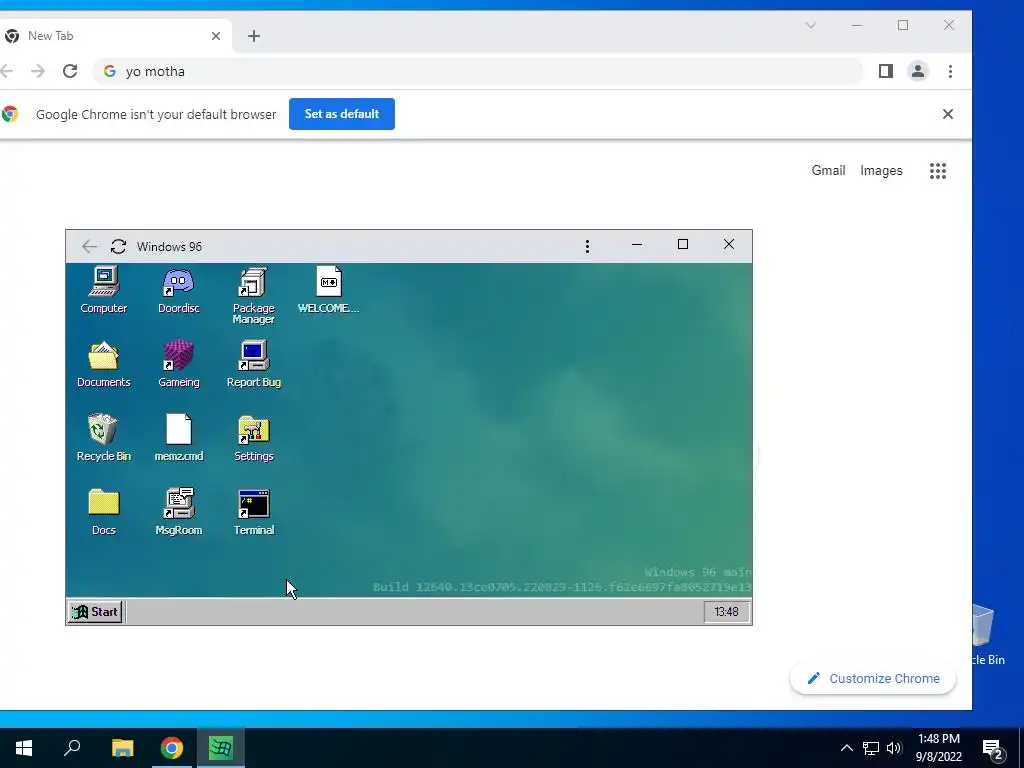The image size is (1024, 768).
Task: Open a new Chrome tab with plus
Action: (x=254, y=36)
